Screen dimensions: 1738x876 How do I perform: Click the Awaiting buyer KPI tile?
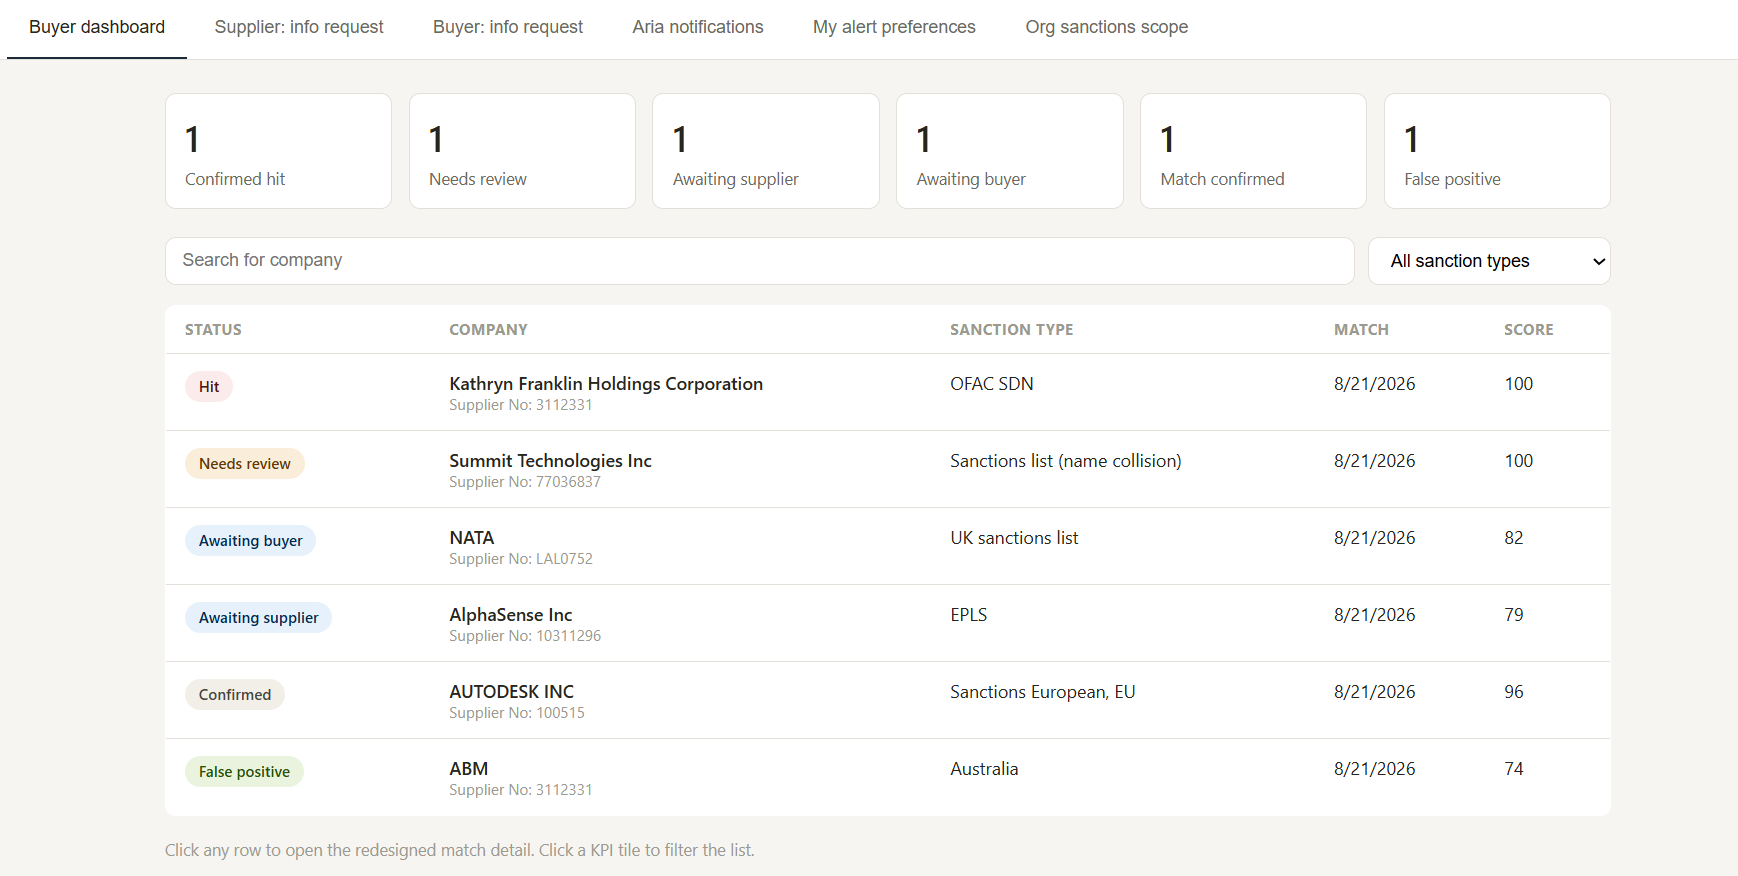(x=1010, y=151)
